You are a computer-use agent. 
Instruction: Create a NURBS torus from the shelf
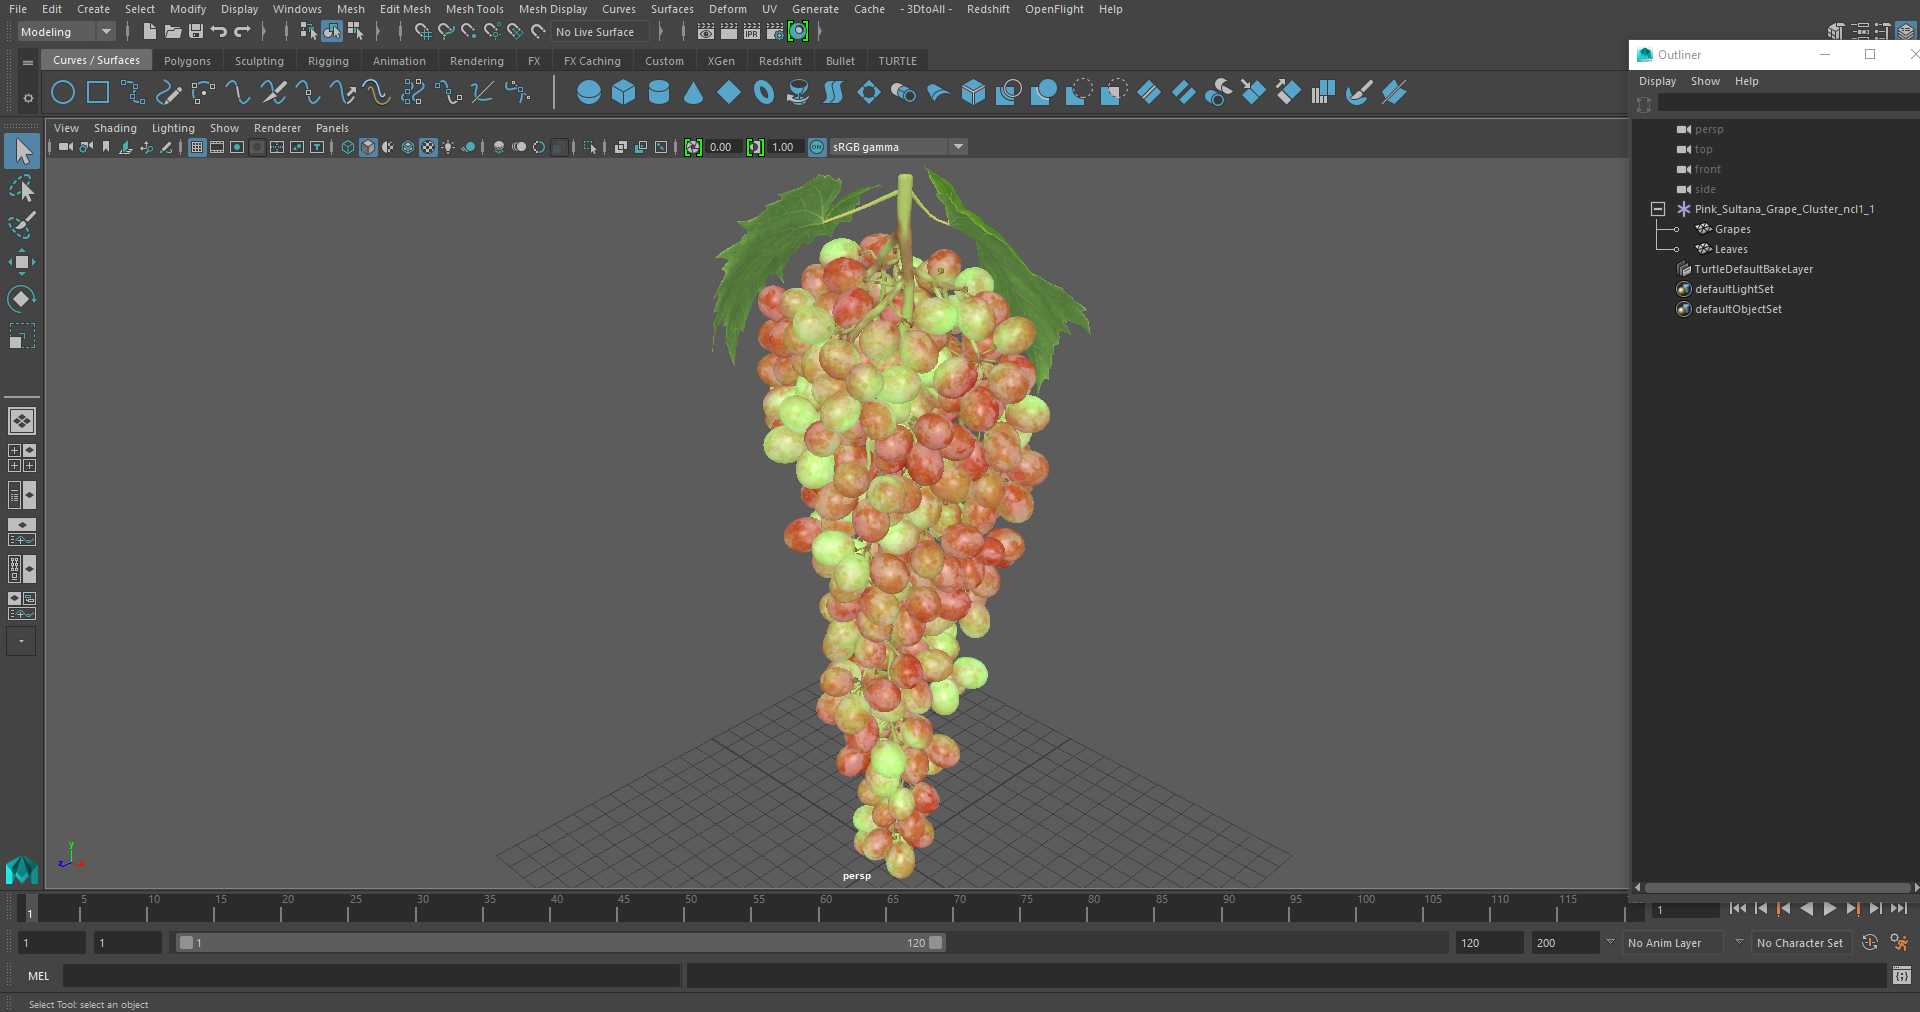click(764, 93)
